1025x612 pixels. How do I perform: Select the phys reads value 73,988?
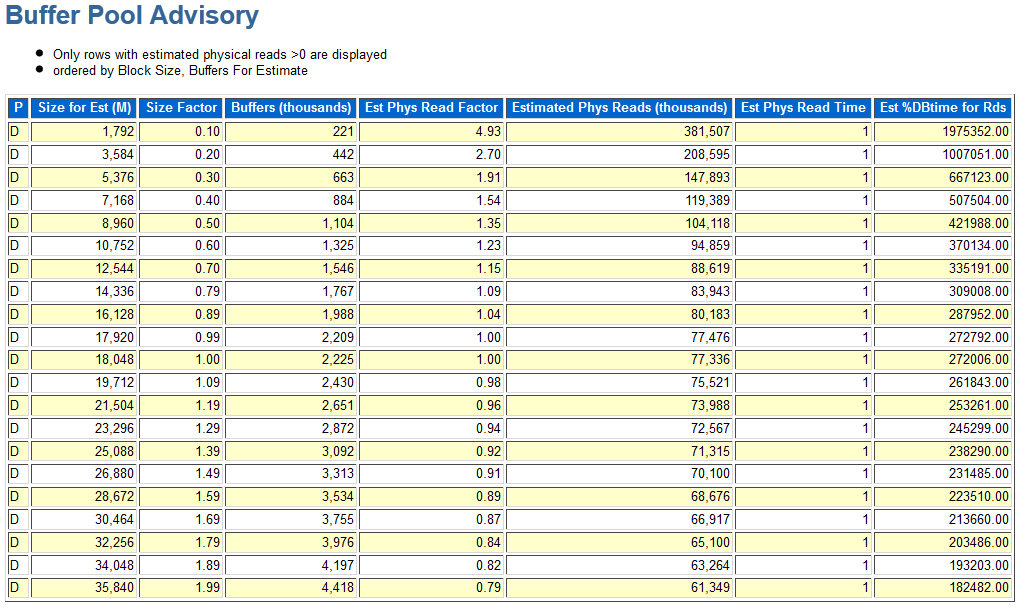tap(619, 405)
